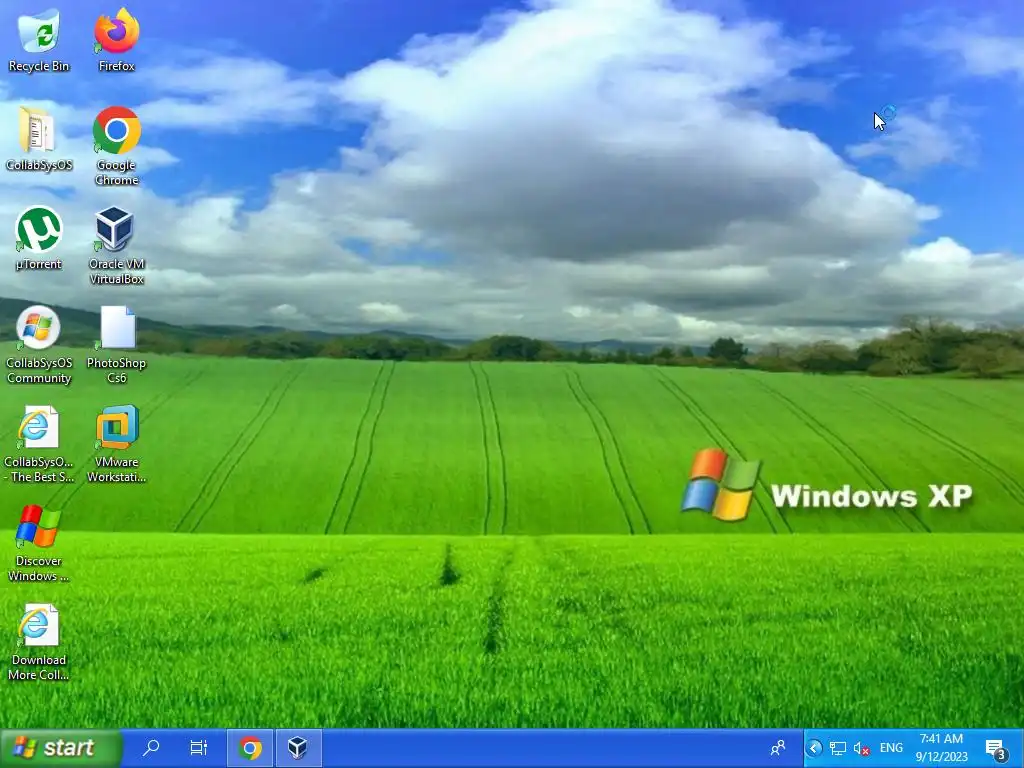Click the start button
Screen dimensions: 1024x768
point(61,748)
